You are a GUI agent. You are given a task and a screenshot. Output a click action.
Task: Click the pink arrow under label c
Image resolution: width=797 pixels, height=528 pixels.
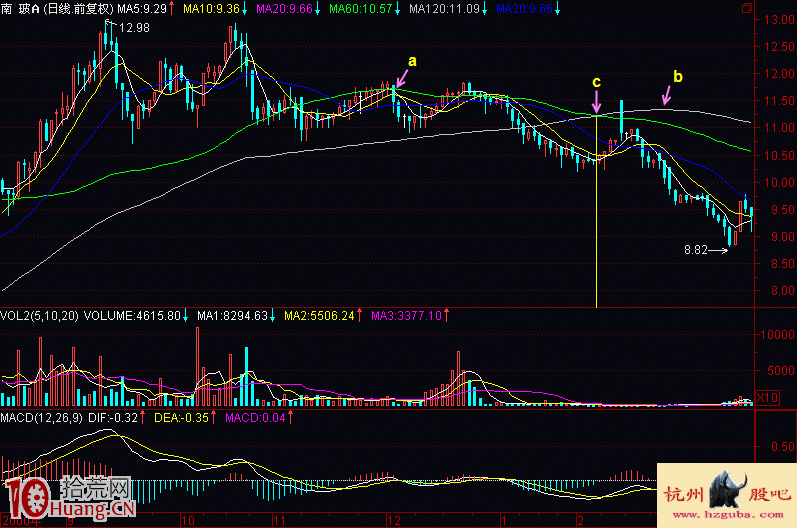pyautogui.click(x=597, y=100)
